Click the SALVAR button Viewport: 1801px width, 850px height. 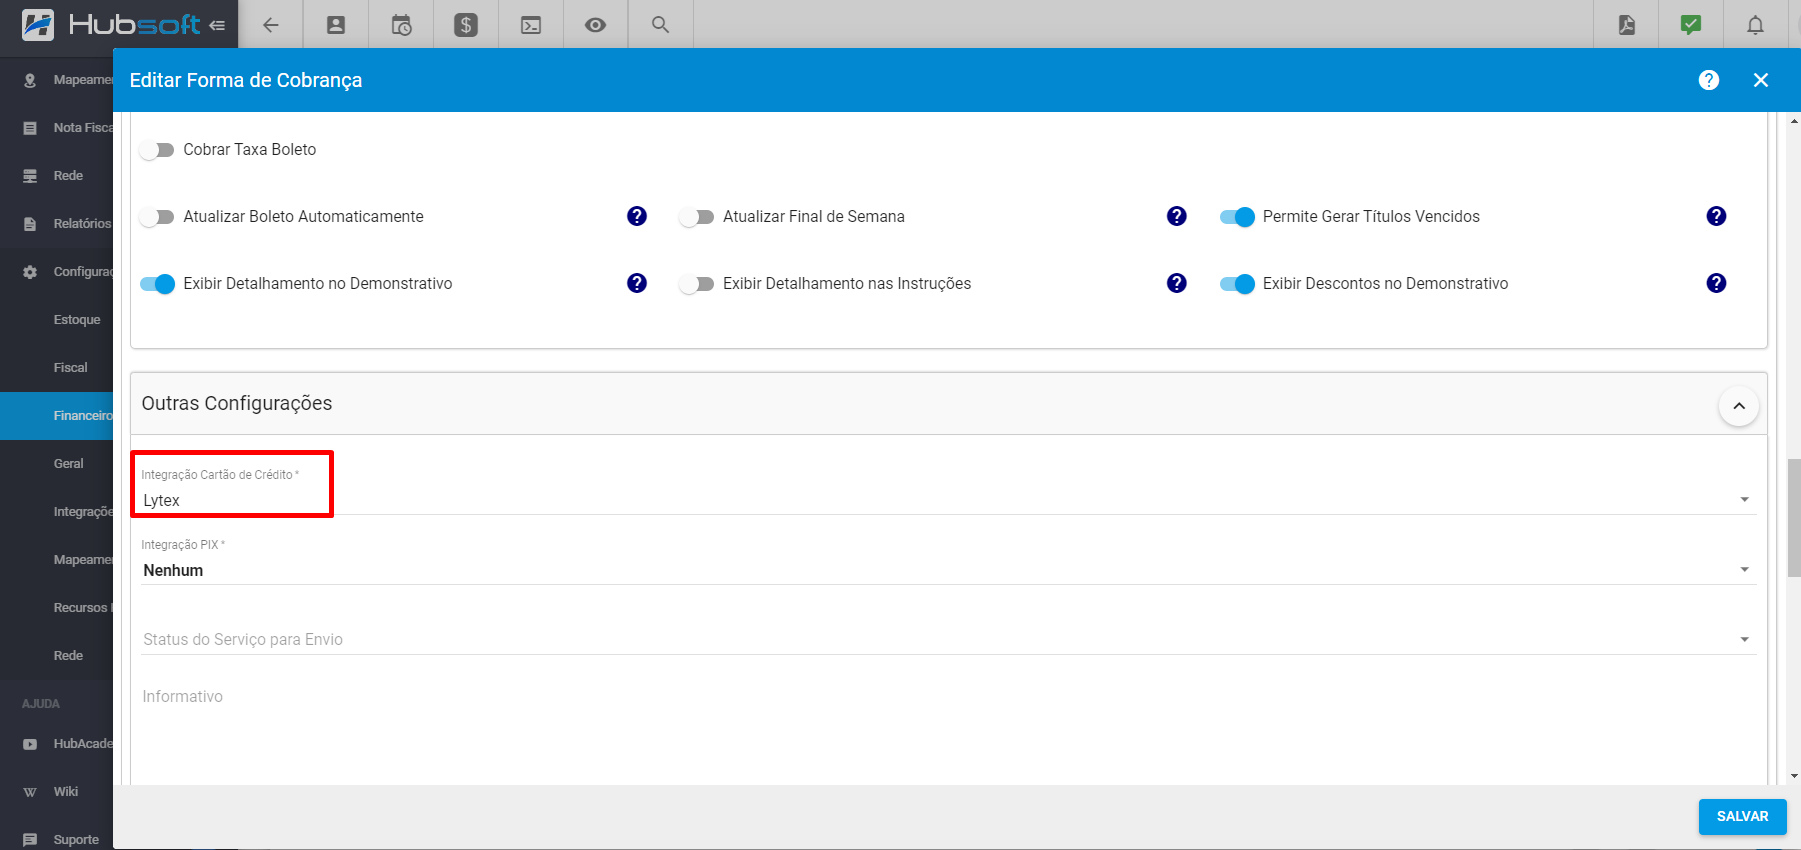(x=1742, y=816)
